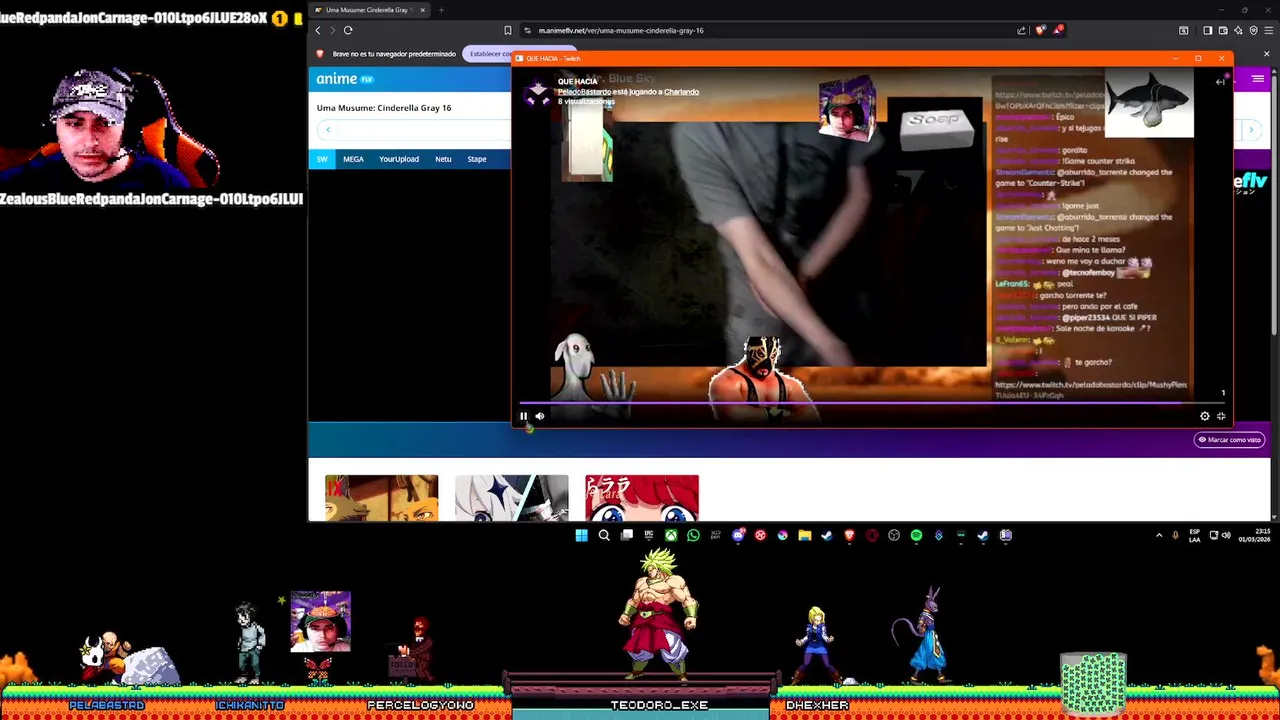Open Twitch player settings gear
Image resolution: width=1280 pixels, height=720 pixels.
click(1205, 416)
